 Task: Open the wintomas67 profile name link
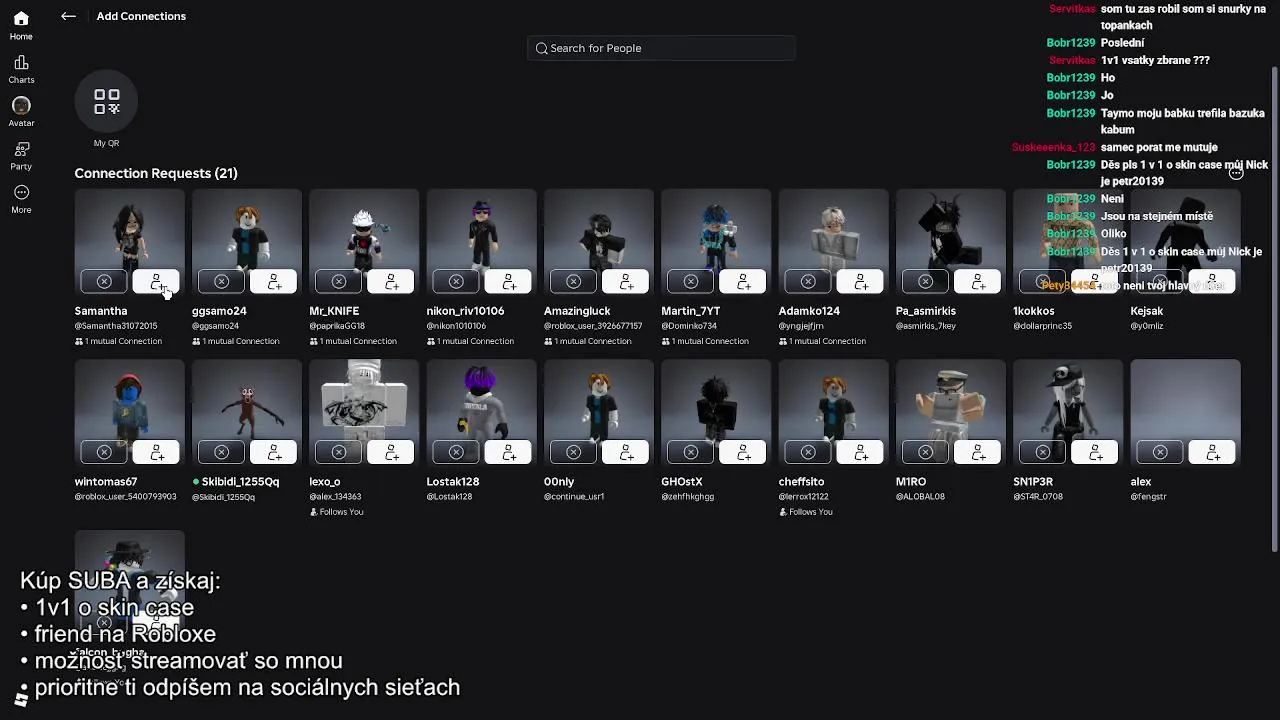(106, 482)
